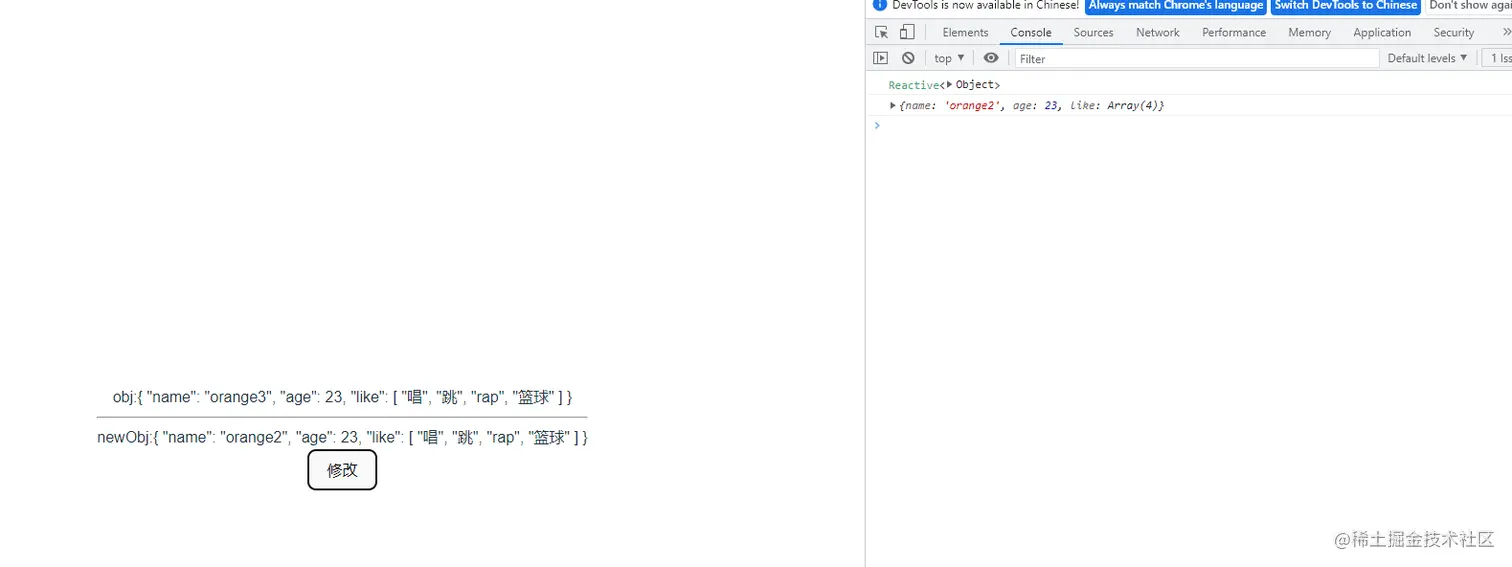Click the 修改 button

click(342, 470)
